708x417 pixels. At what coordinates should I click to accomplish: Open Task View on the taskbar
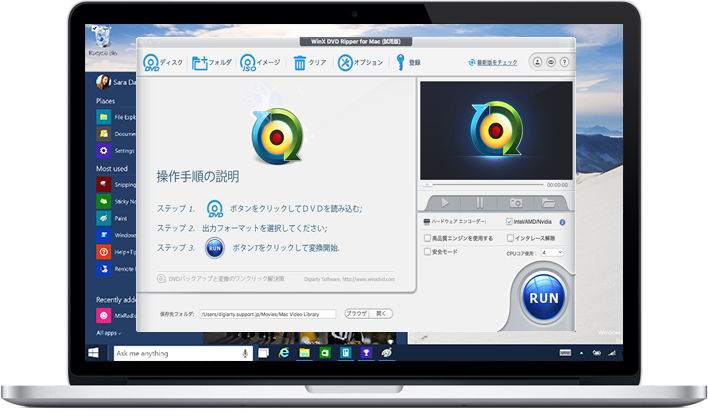(x=263, y=353)
